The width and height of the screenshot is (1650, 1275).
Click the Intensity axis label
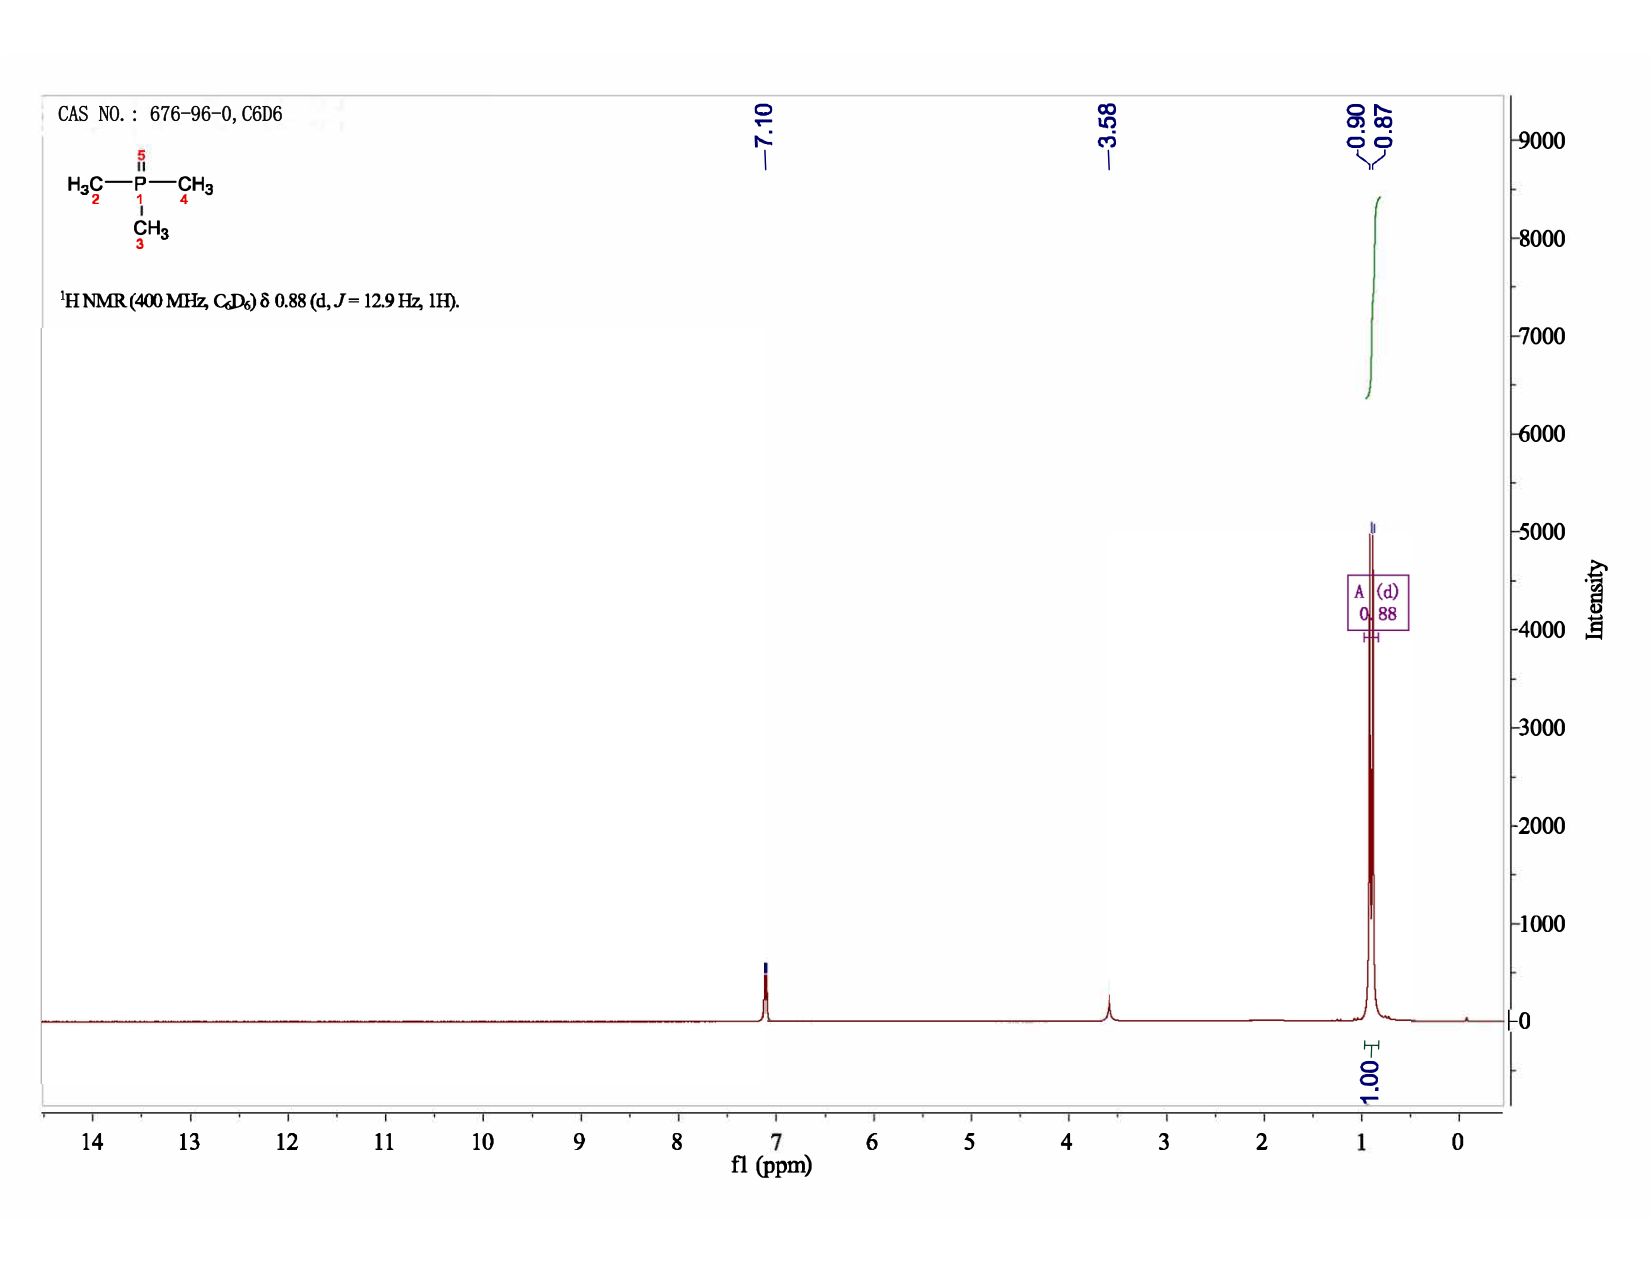point(1594,599)
